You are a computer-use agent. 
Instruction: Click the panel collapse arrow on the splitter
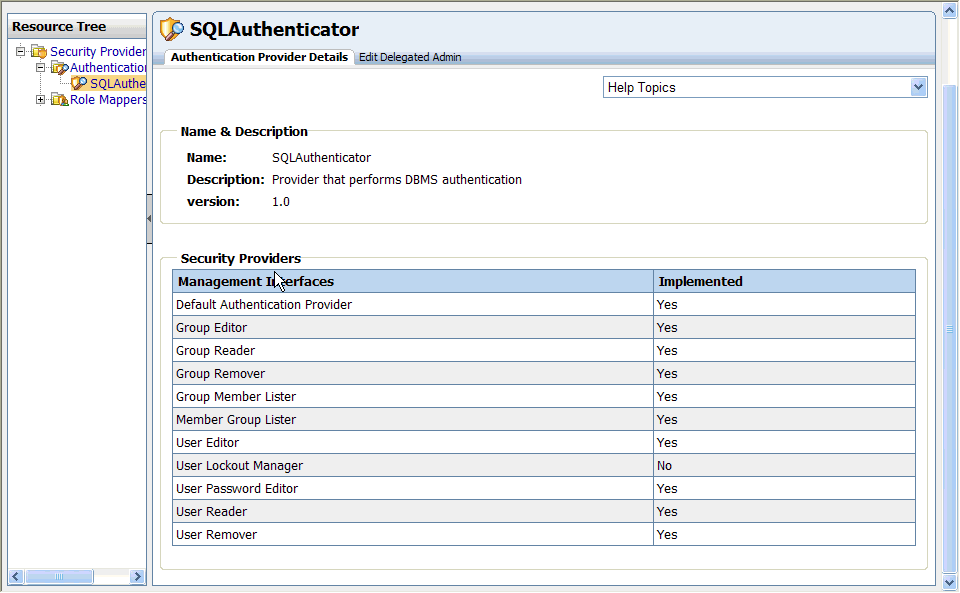[150, 218]
